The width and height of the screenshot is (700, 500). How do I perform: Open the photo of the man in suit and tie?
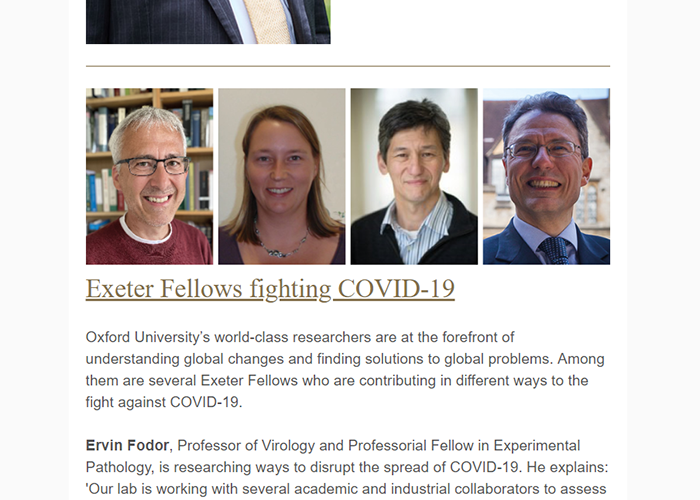click(x=546, y=177)
